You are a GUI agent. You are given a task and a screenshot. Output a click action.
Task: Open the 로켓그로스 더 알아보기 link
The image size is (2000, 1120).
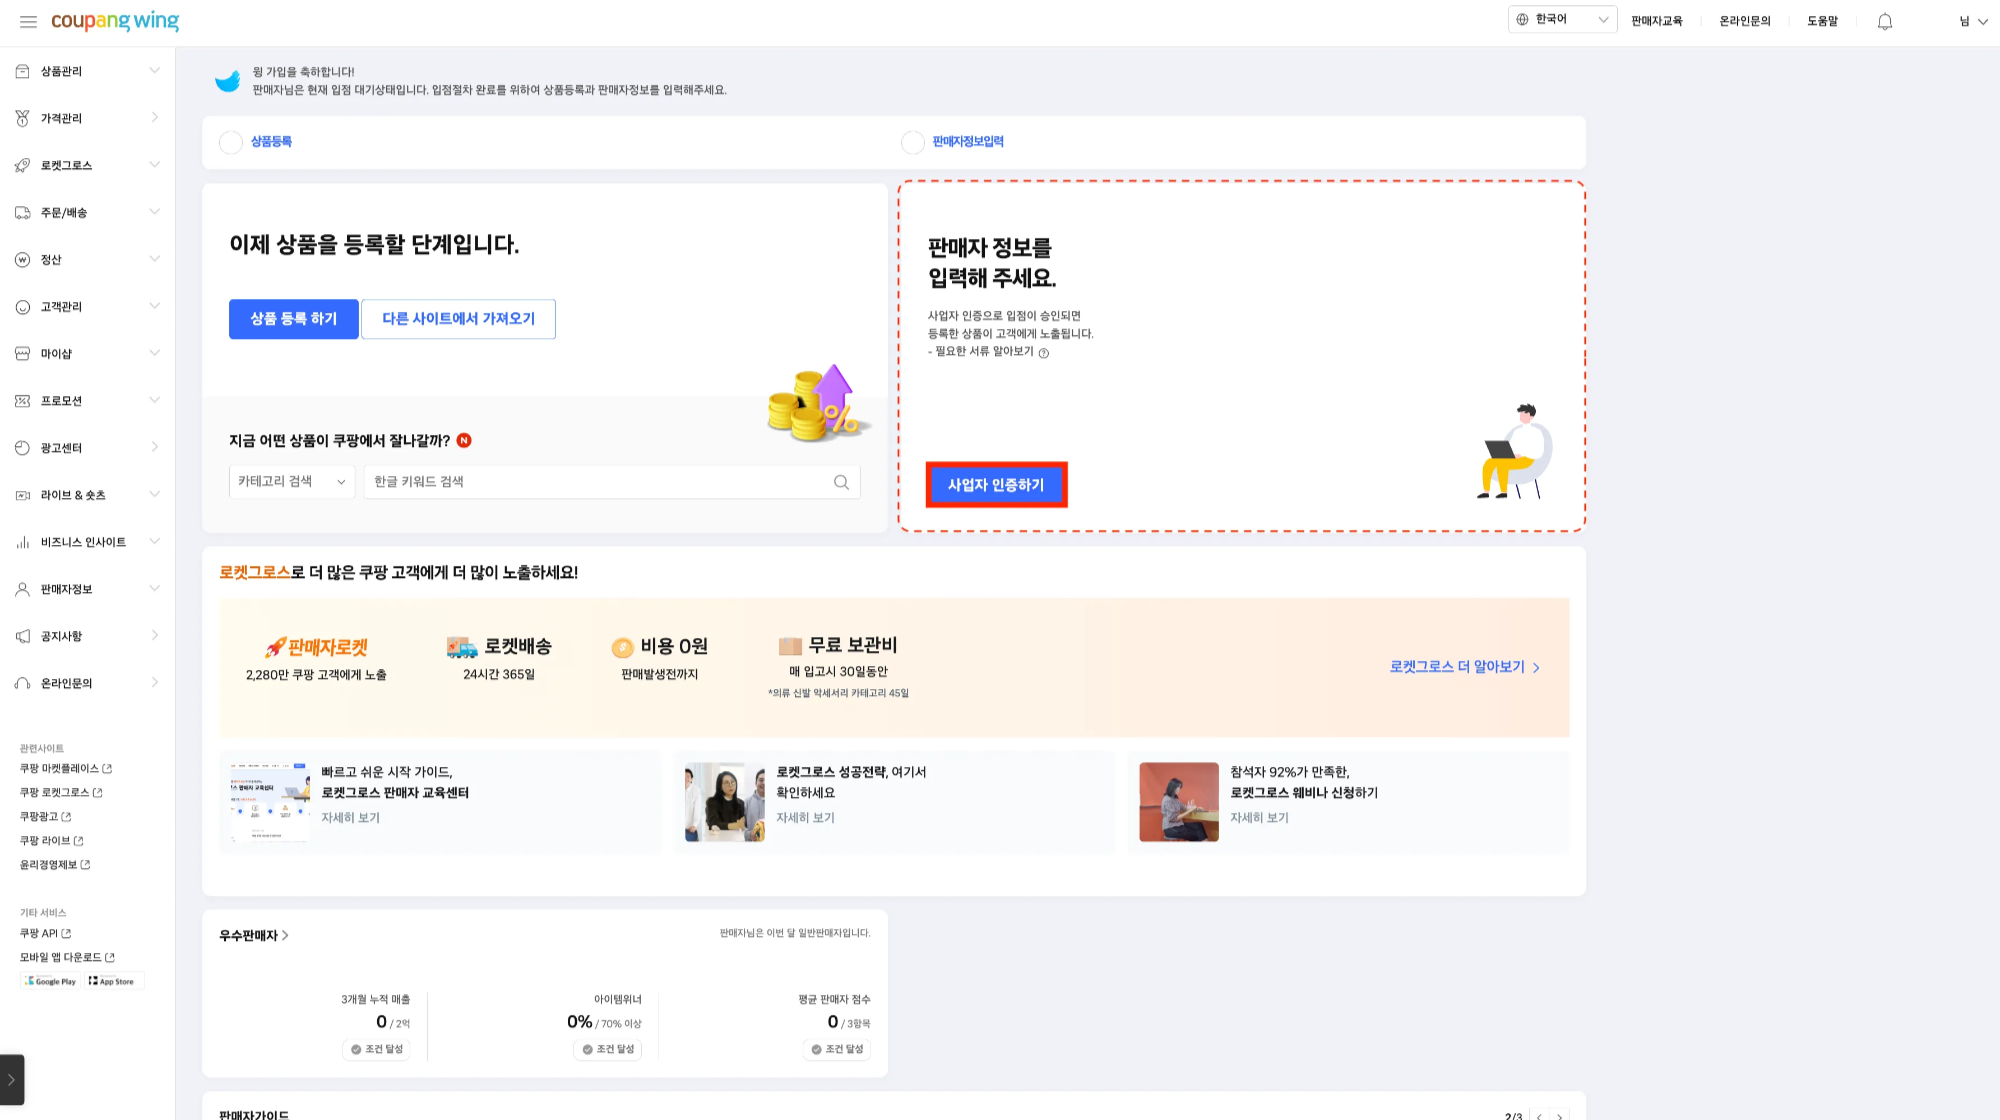[1455, 666]
